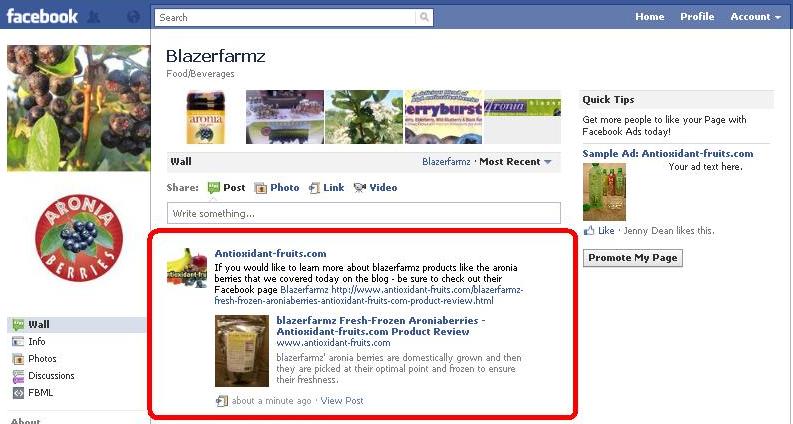Image resolution: width=793 pixels, height=424 pixels.
Task: Click the Write something input field
Action: point(364,213)
